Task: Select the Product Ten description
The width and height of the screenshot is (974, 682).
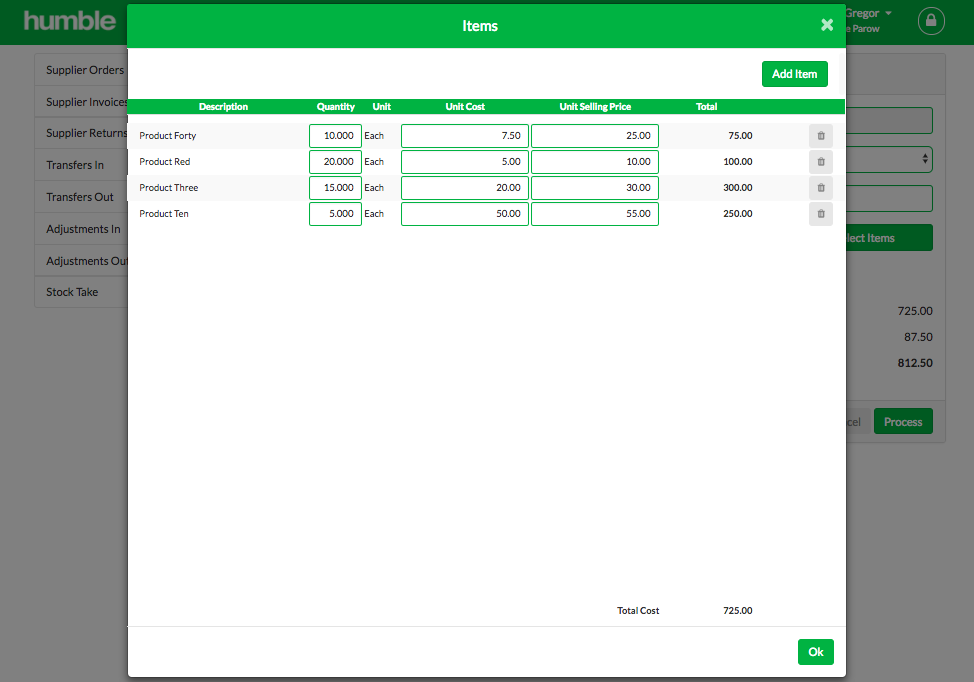Action: [163, 214]
